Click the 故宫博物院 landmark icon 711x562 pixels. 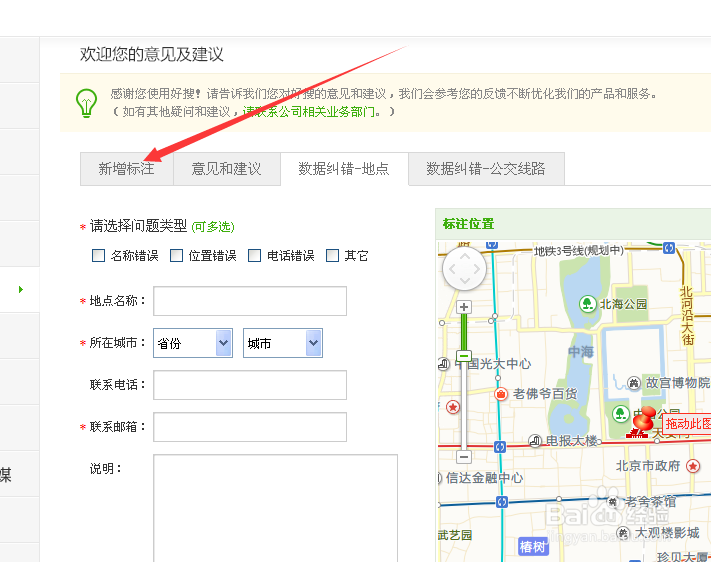click(x=634, y=383)
